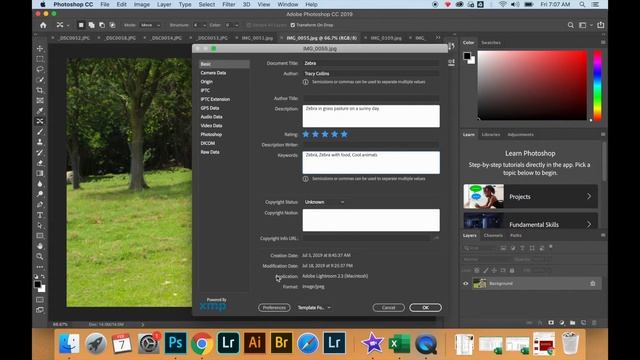Click the Copyright Notice text box
The image size is (640, 360).
click(371, 220)
